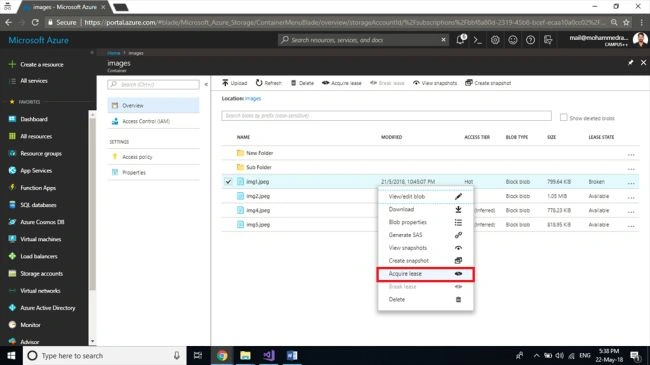Open Function Apps in sidebar
The width and height of the screenshot is (650, 365).
[38, 187]
